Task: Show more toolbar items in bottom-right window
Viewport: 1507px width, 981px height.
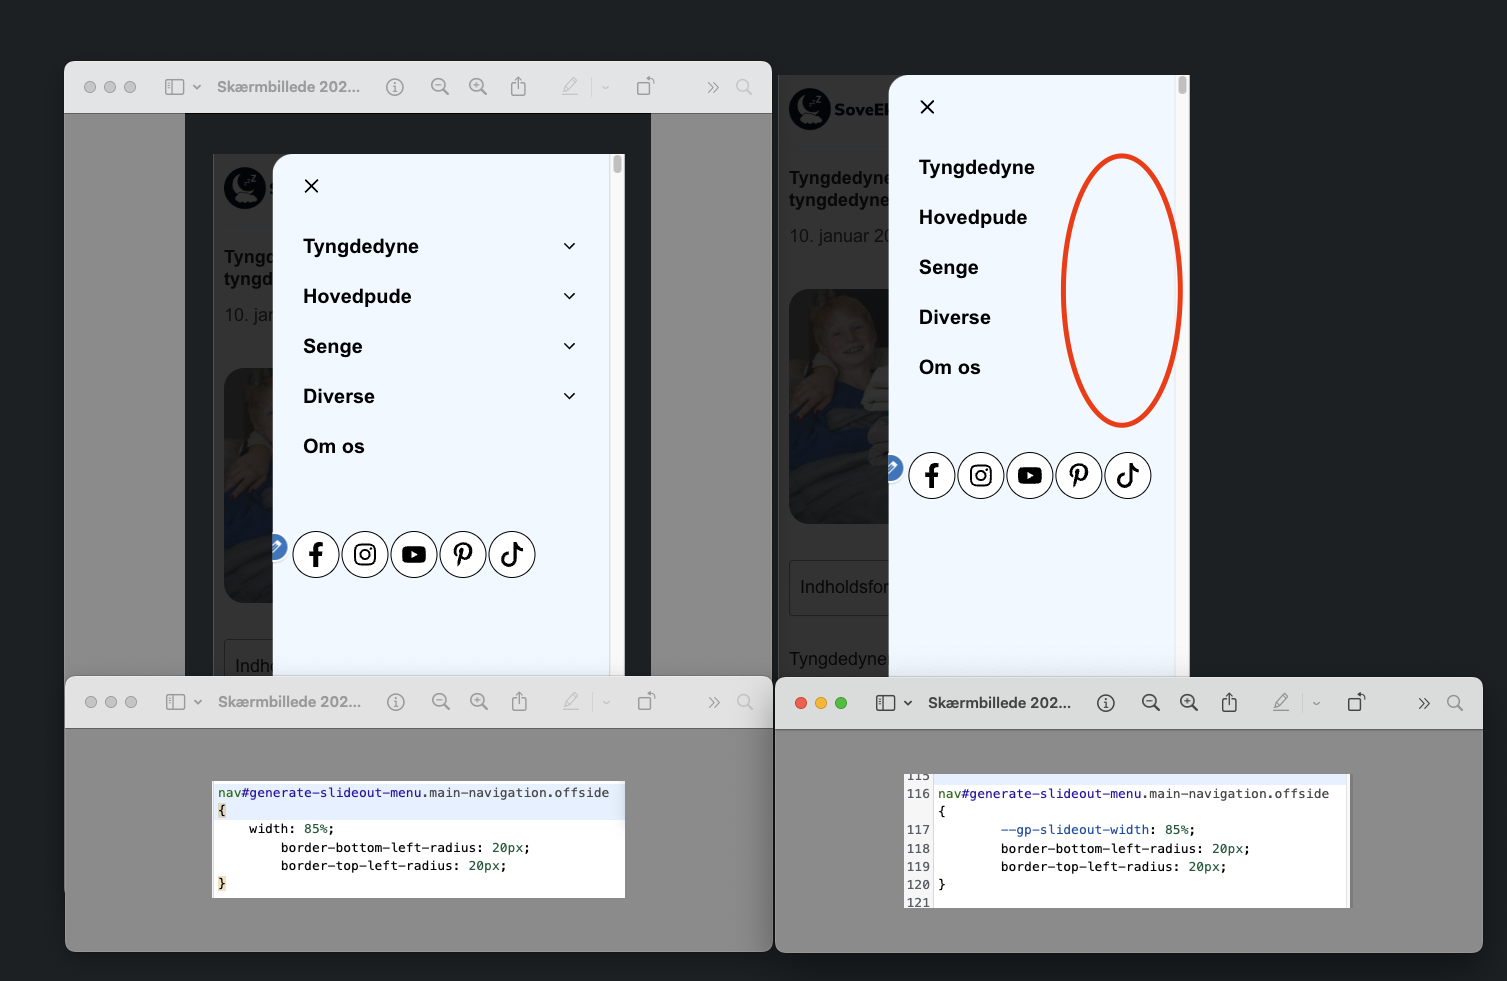Action: [x=1424, y=703]
